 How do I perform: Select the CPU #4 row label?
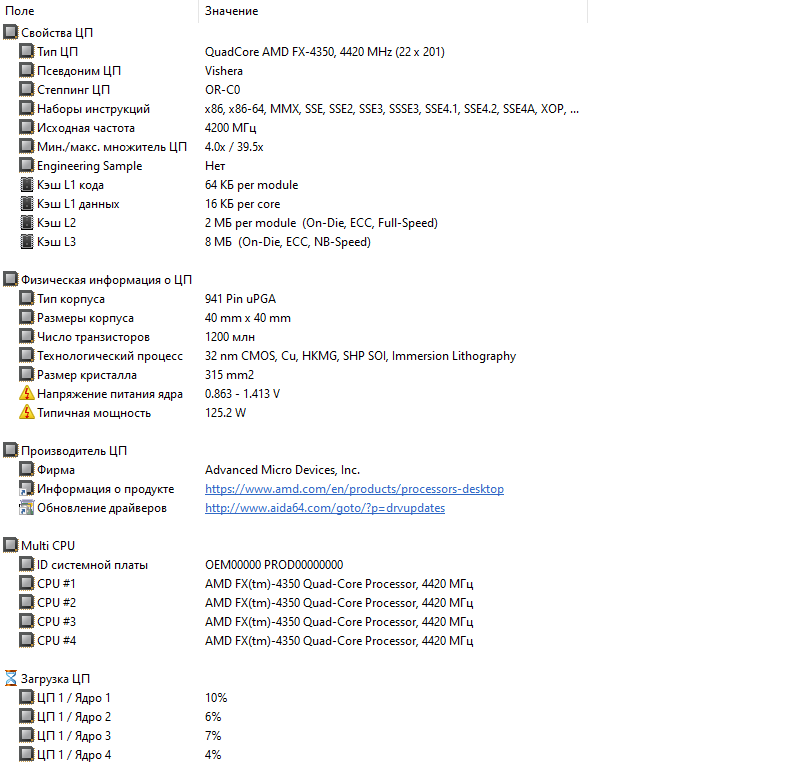click(57, 641)
